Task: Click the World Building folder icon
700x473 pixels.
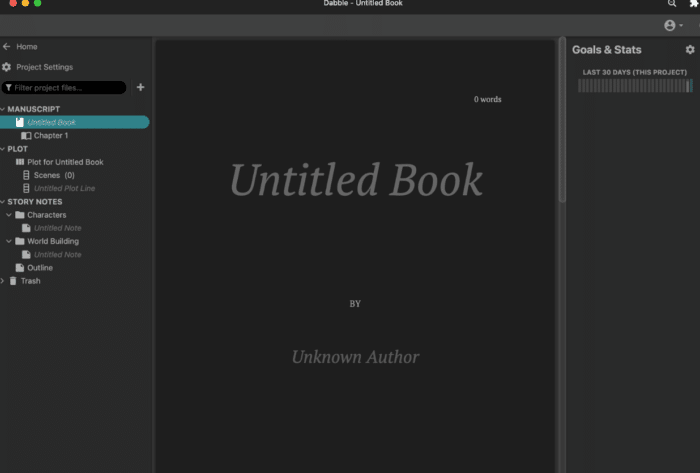Action: tap(20, 241)
